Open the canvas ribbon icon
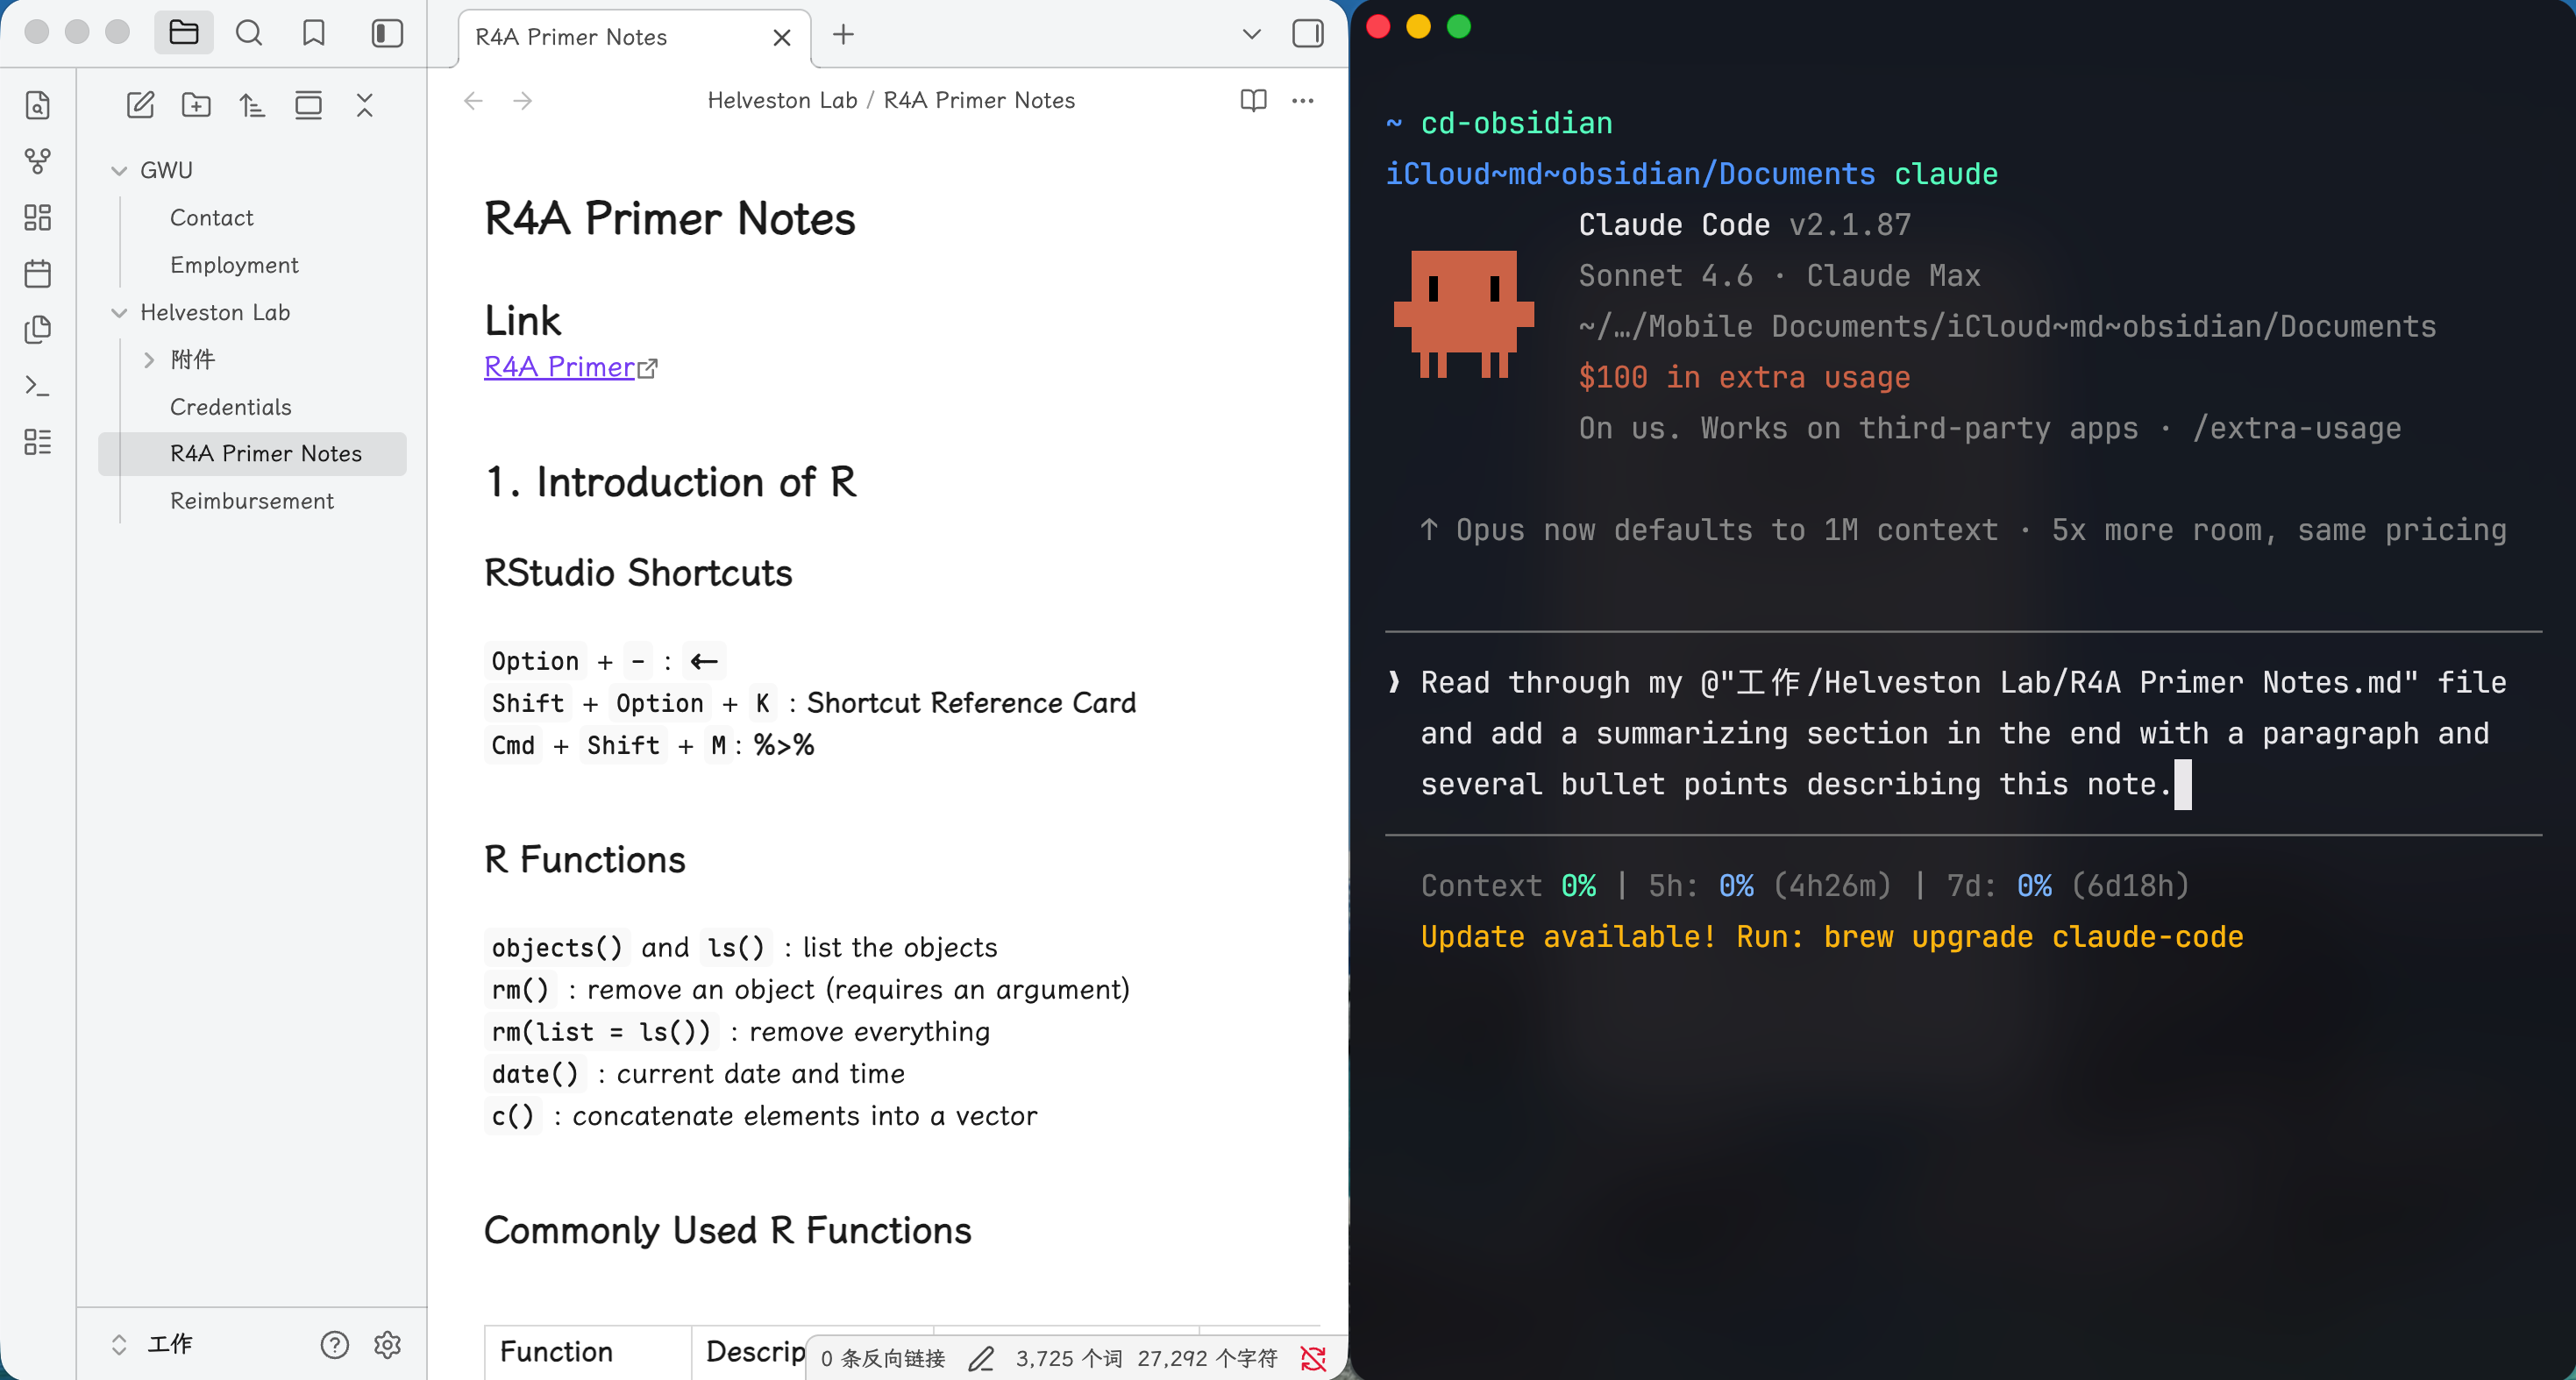The height and width of the screenshot is (1380, 2576). (x=37, y=217)
